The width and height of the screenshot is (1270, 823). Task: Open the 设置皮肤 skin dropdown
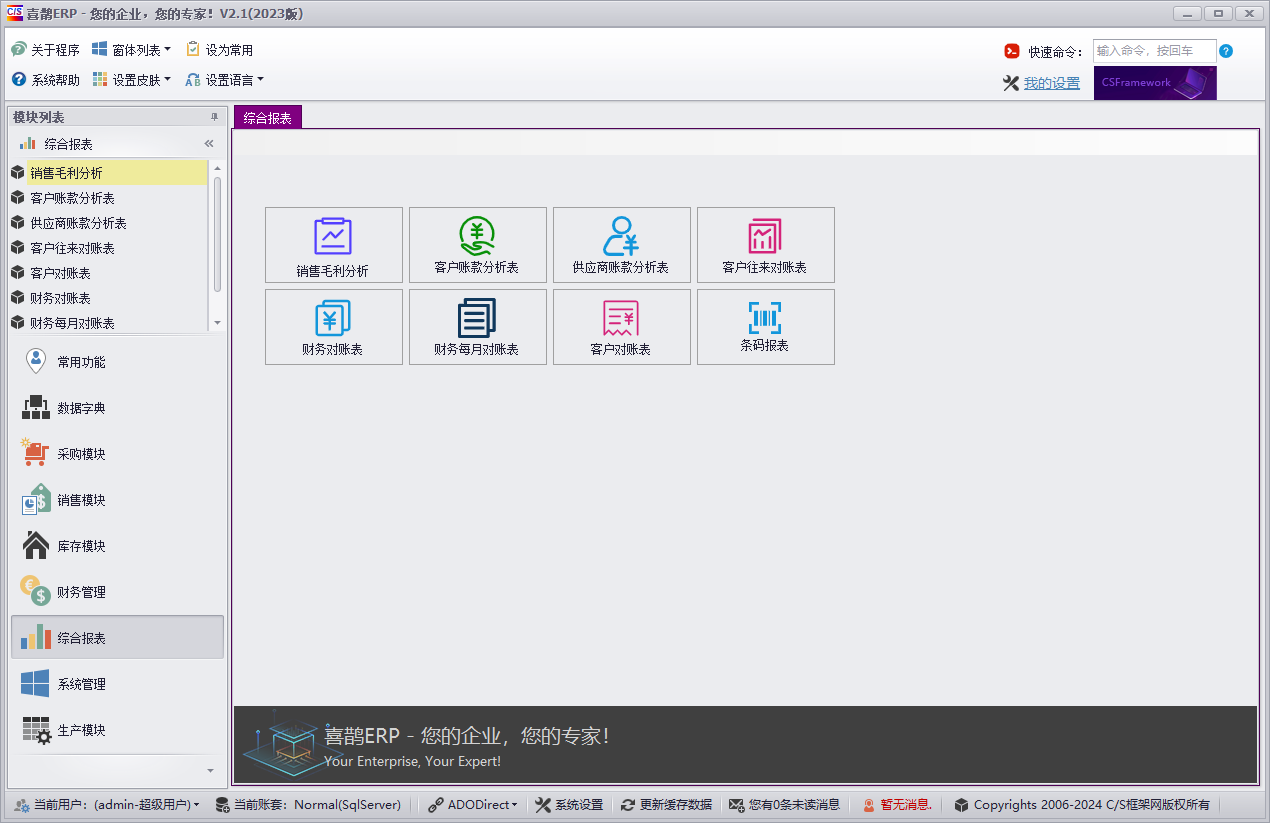[x=131, y=80]
